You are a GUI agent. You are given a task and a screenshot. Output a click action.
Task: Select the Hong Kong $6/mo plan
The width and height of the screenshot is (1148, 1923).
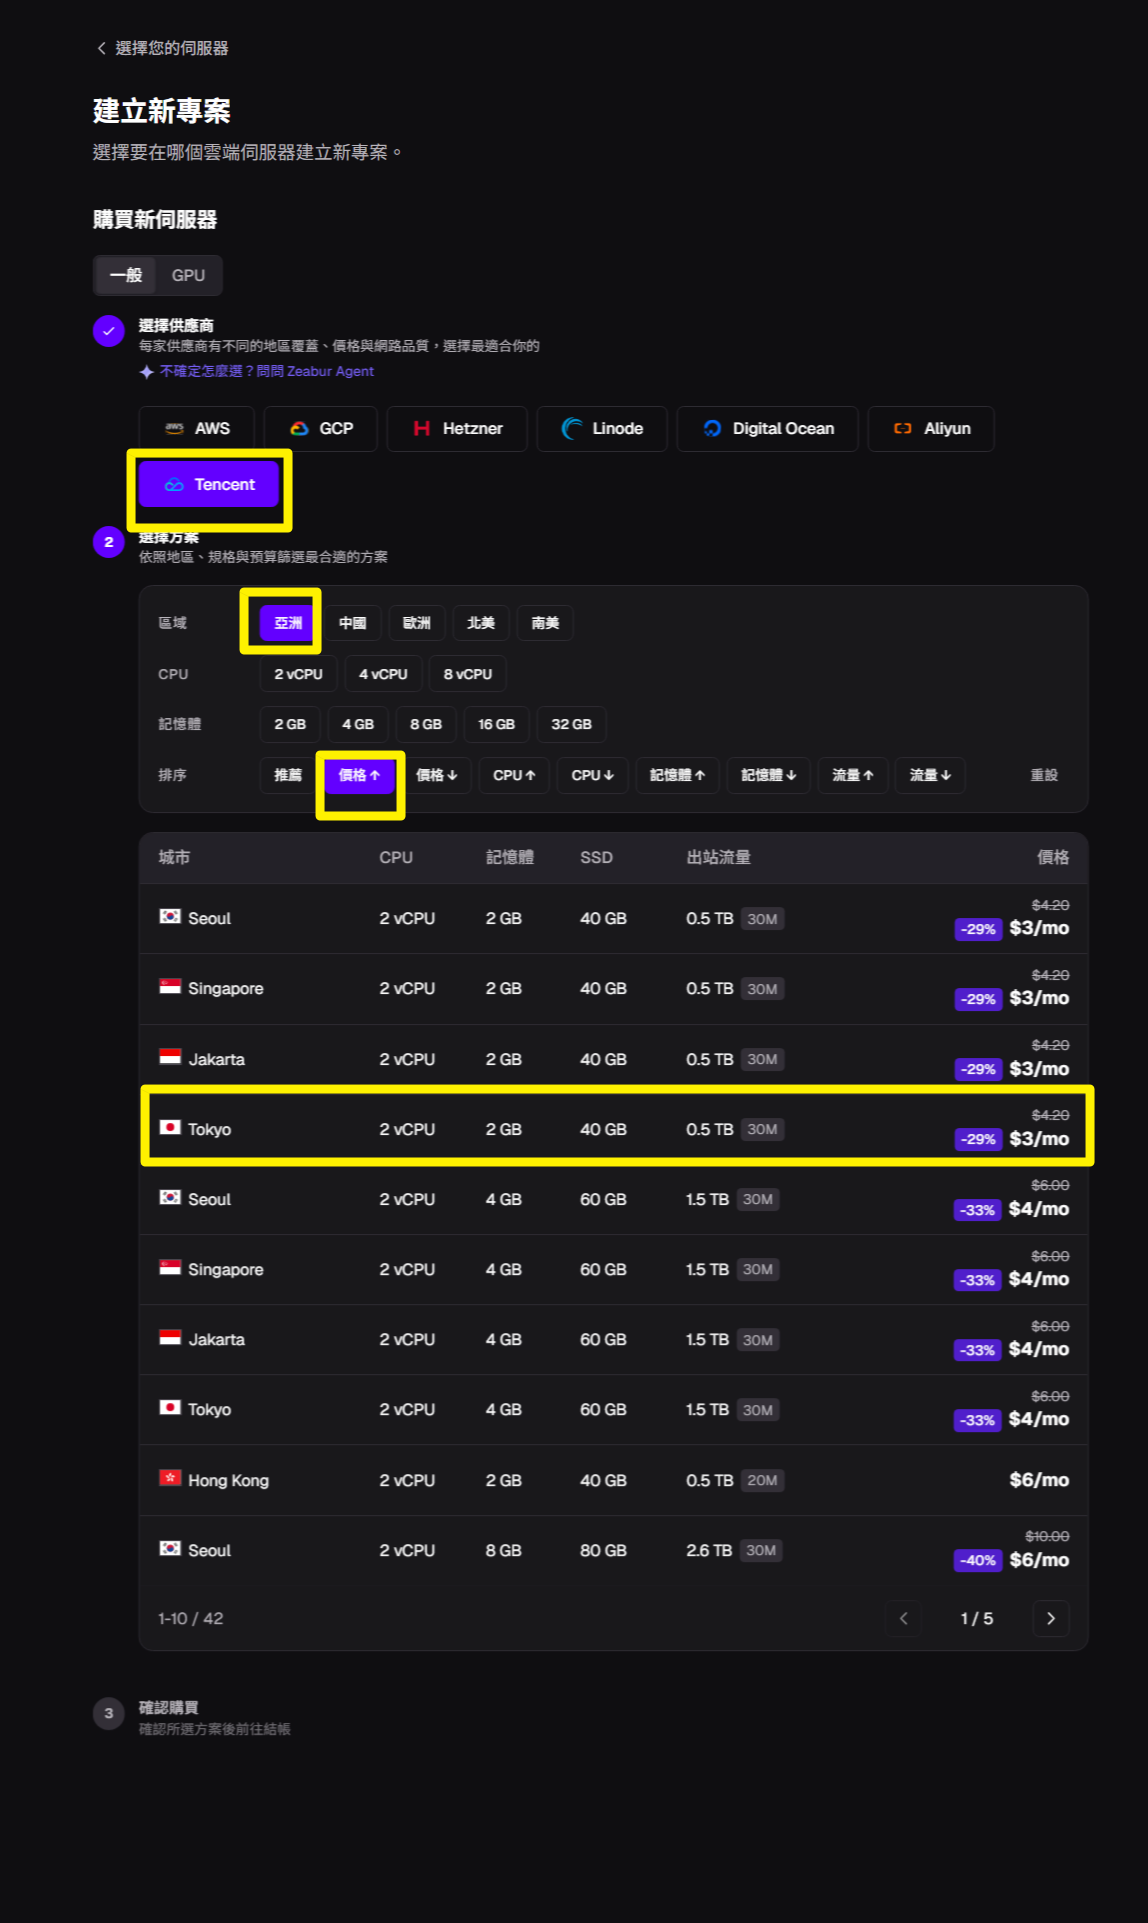(613, 1480)
